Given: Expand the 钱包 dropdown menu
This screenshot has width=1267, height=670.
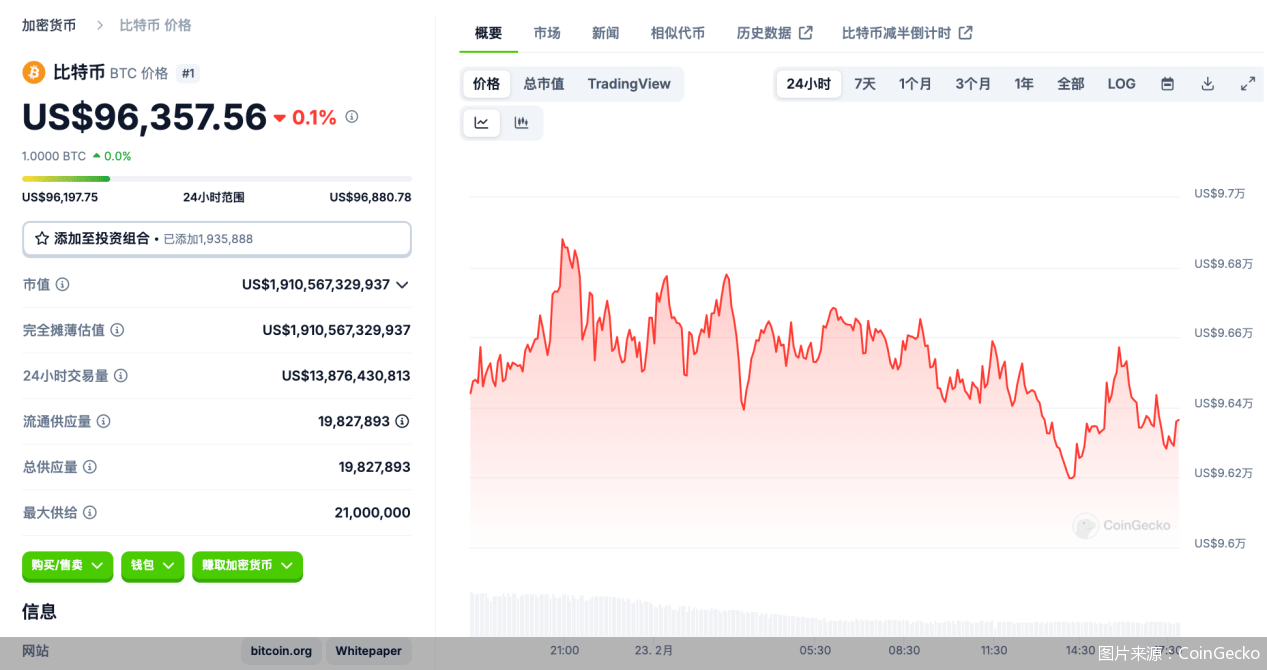Looking at the screenshot, I should (x=152, y=567).
